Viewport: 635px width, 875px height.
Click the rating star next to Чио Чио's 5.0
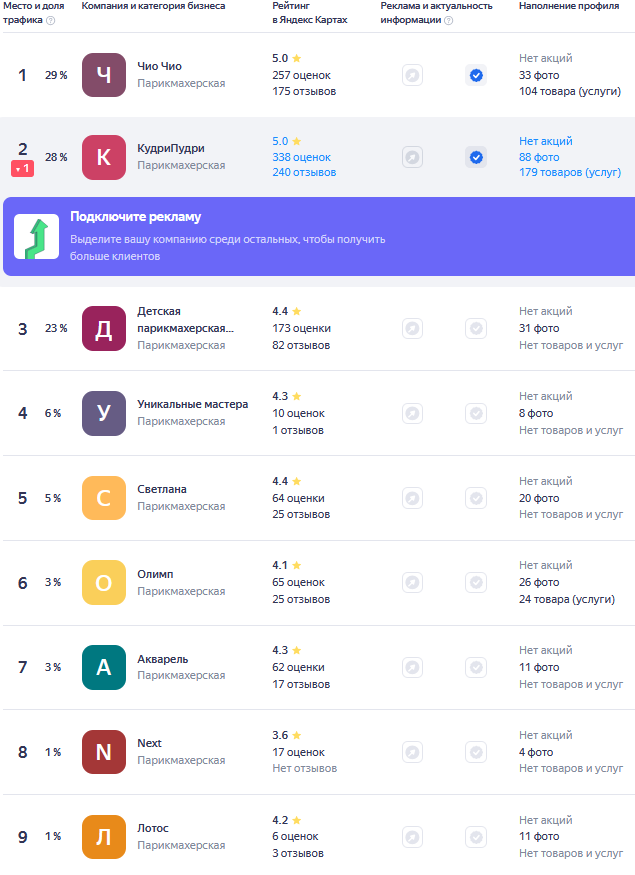tap(297, 58)
